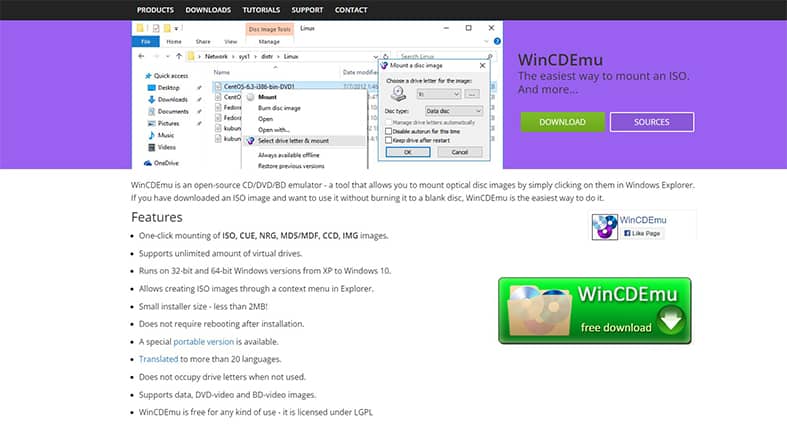Choose 'Restore previous versions' menu entry

click(x=291, y=166)
